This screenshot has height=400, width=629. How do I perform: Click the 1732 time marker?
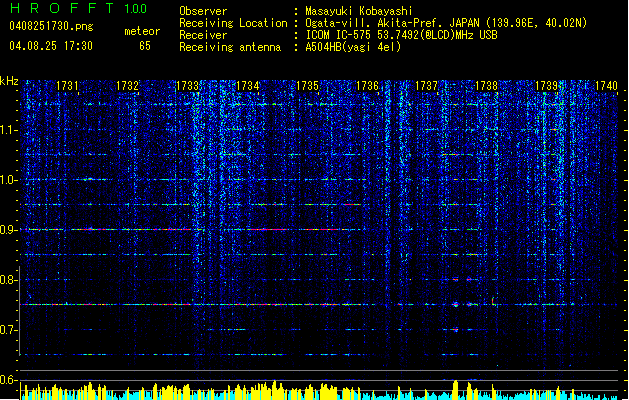(127, 86)
